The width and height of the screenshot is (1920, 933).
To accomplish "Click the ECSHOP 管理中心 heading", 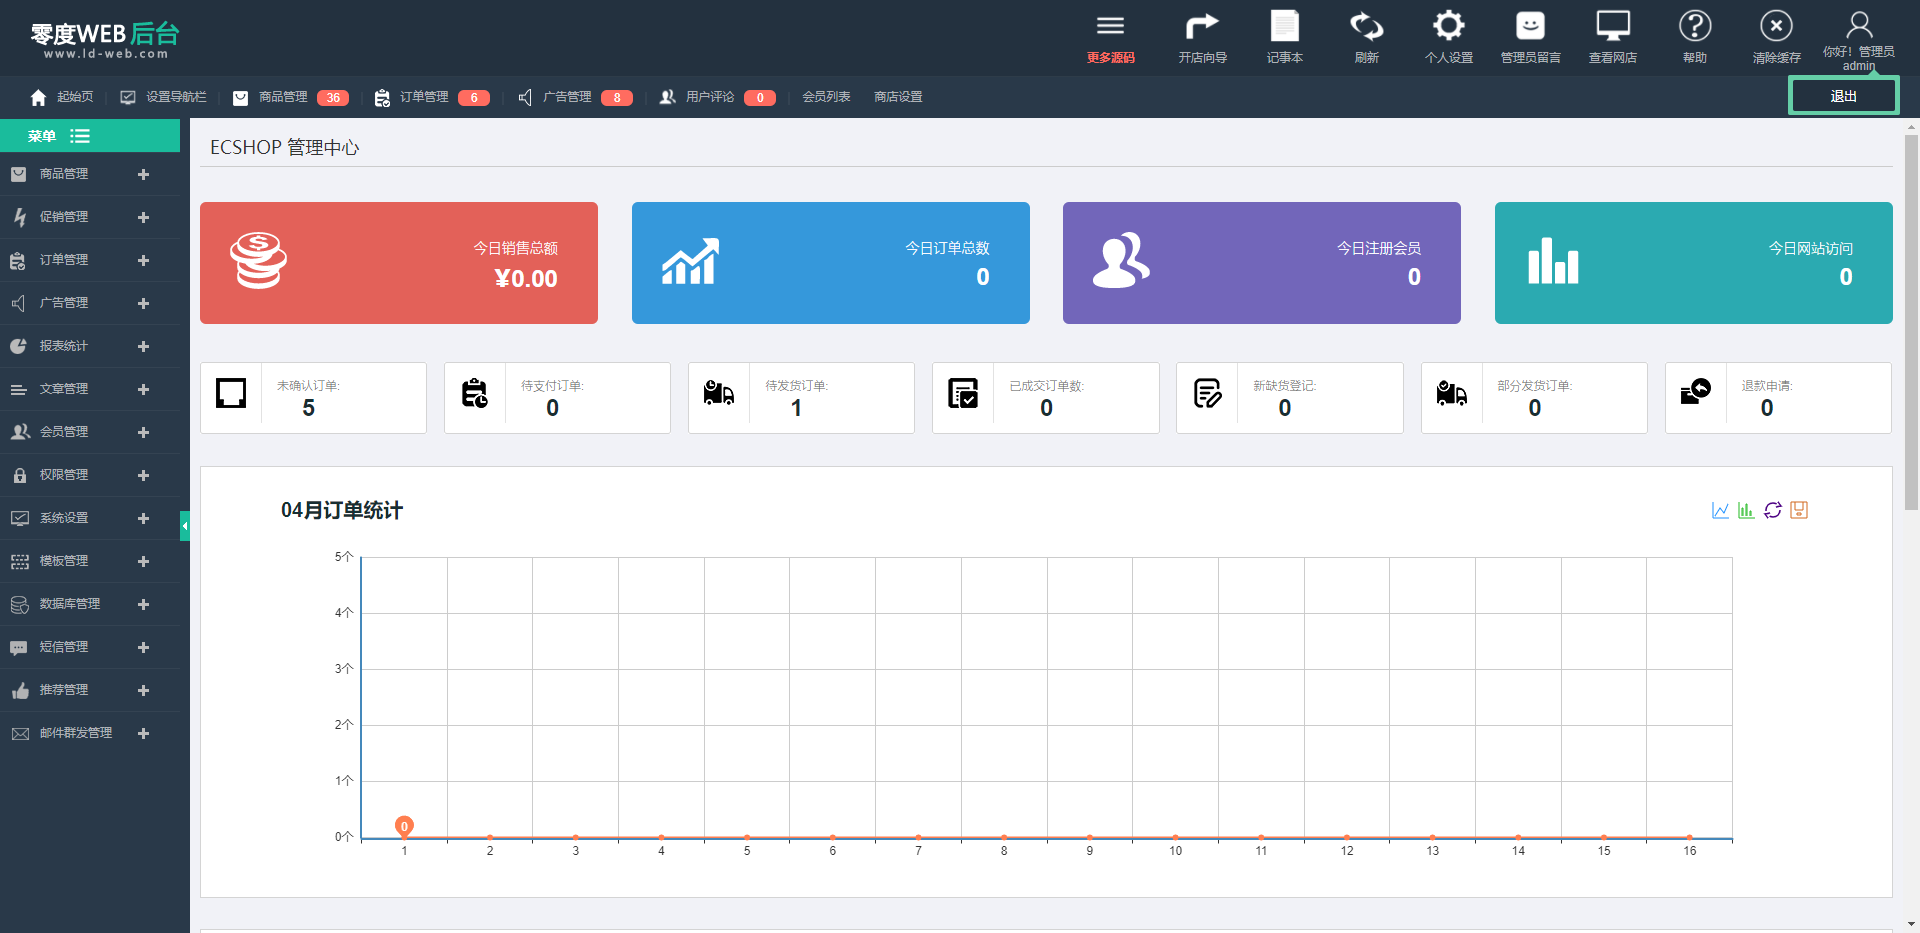I will tap(284, 147).
